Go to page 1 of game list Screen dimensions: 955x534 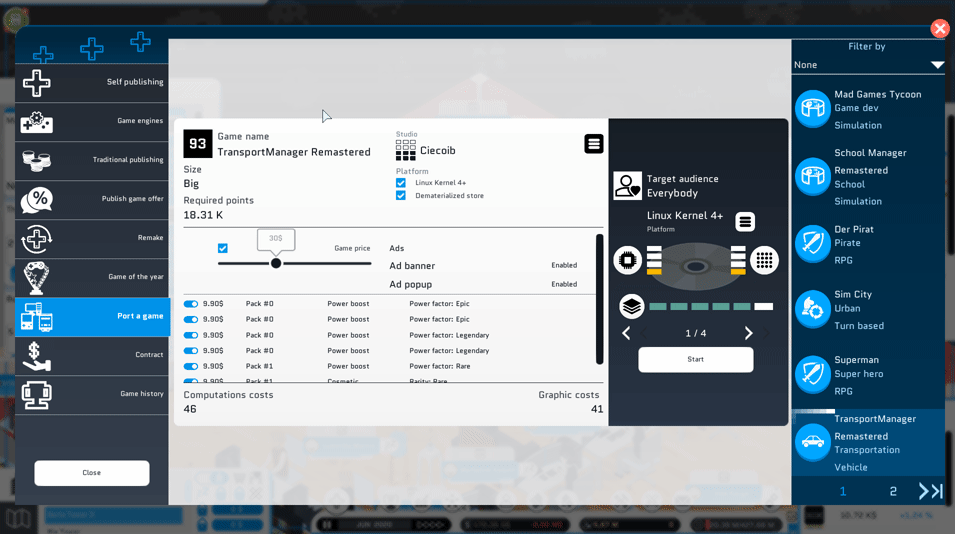click(843, 491)
